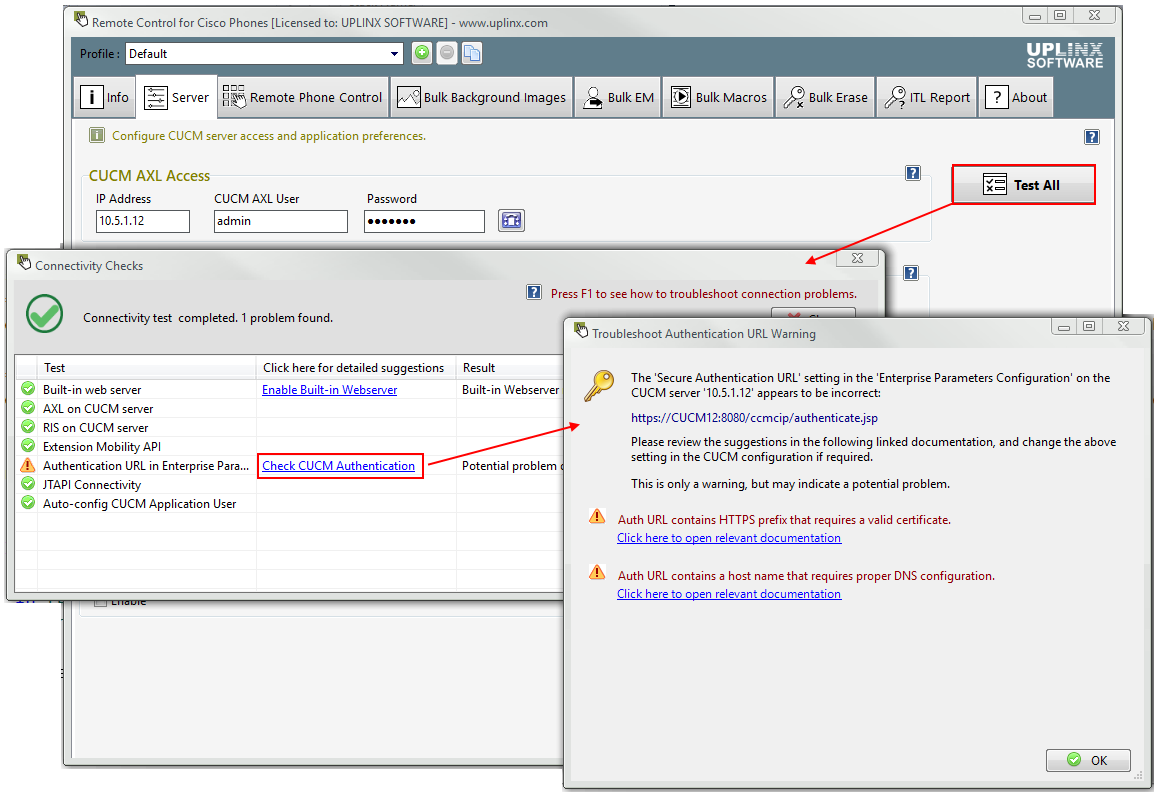Open the About tab
Image resolution: width=1159 pixels, height=793 pixels.
click(1016, 98)
